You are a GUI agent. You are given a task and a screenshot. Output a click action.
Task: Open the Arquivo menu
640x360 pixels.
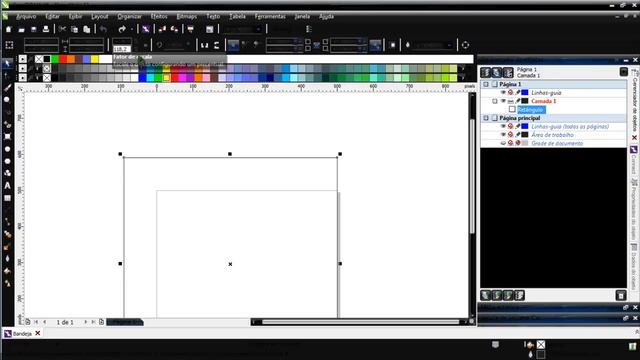pyautogui.click(x=26, y=17)
